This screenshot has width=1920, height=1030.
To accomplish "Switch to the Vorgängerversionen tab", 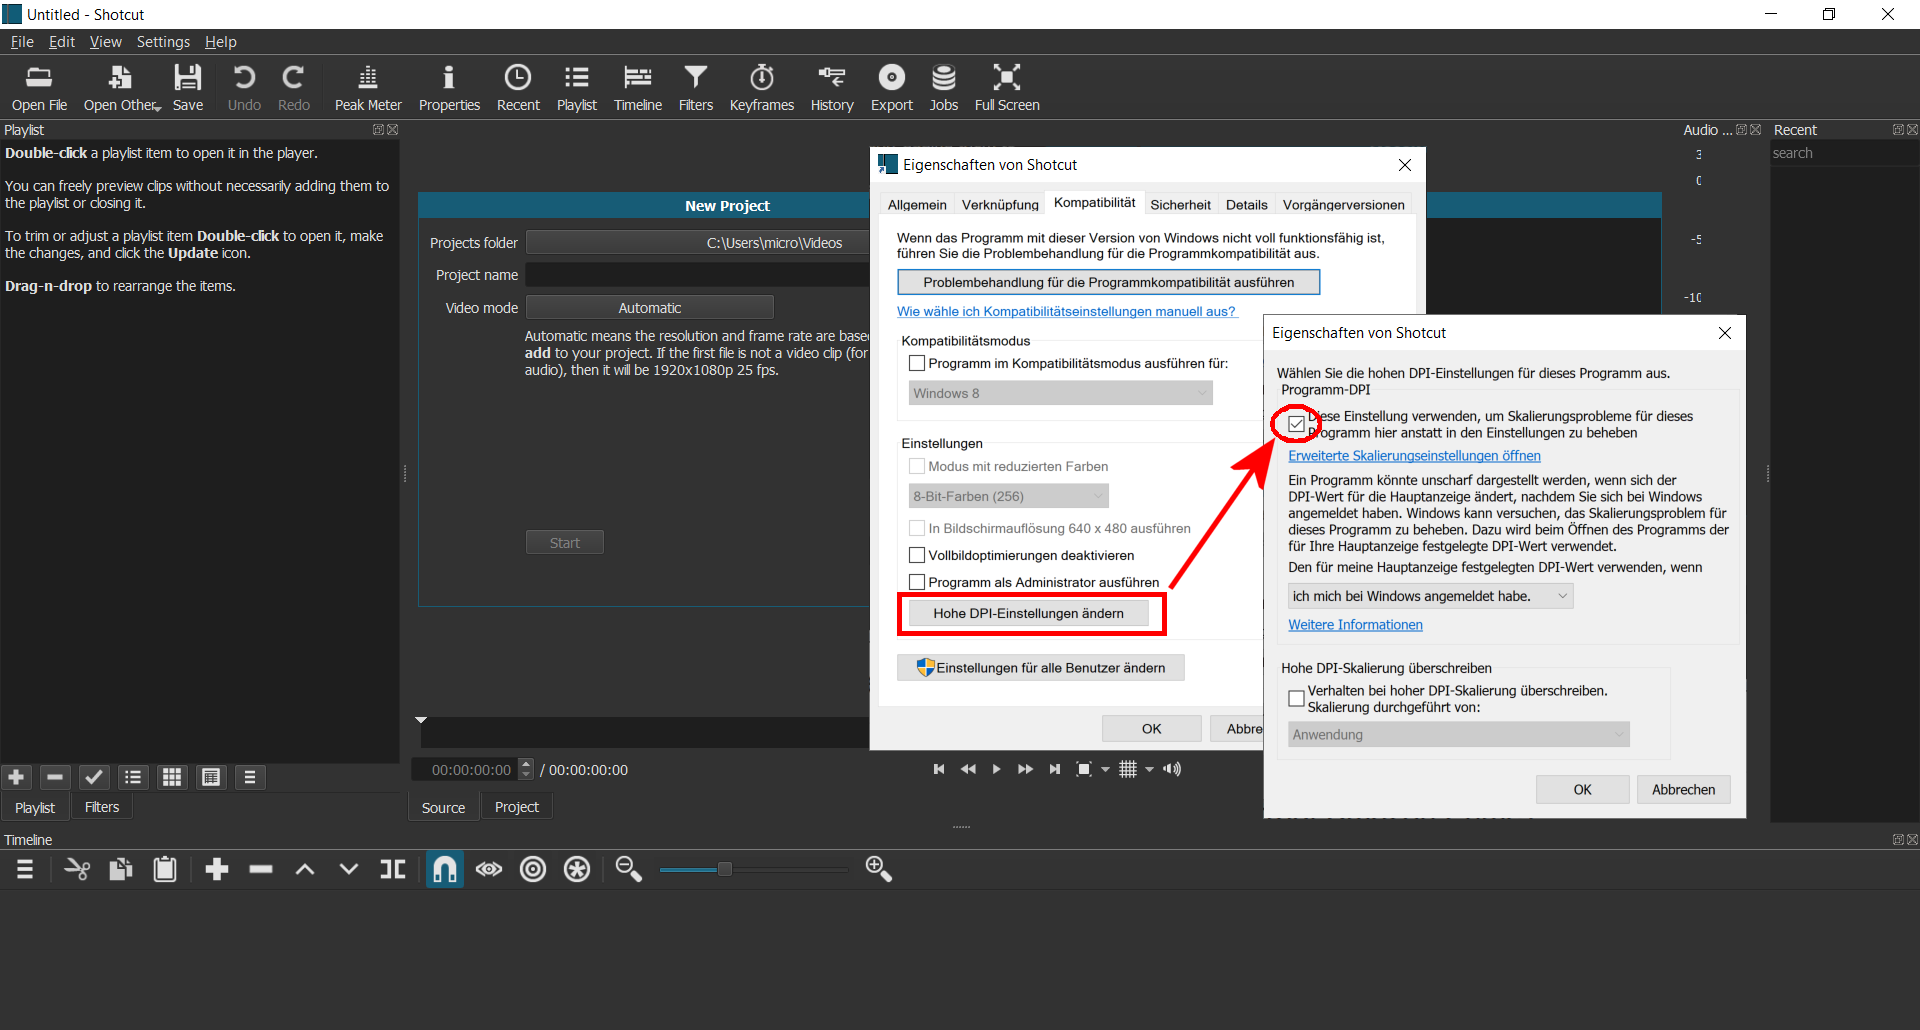I will (x=1343, y=204).
